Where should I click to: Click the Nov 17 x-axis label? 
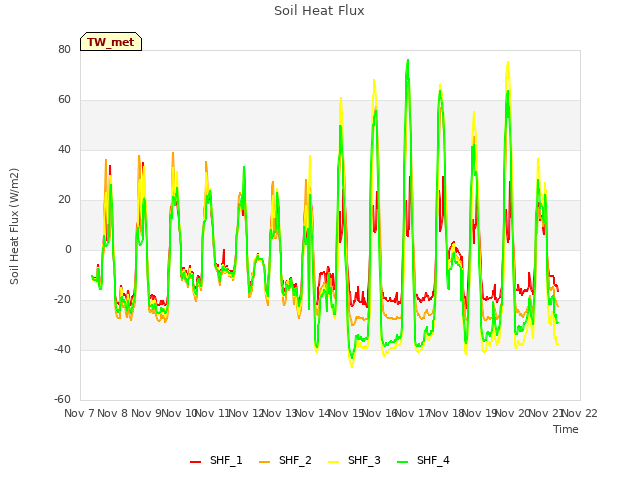[x=412, y=413]
